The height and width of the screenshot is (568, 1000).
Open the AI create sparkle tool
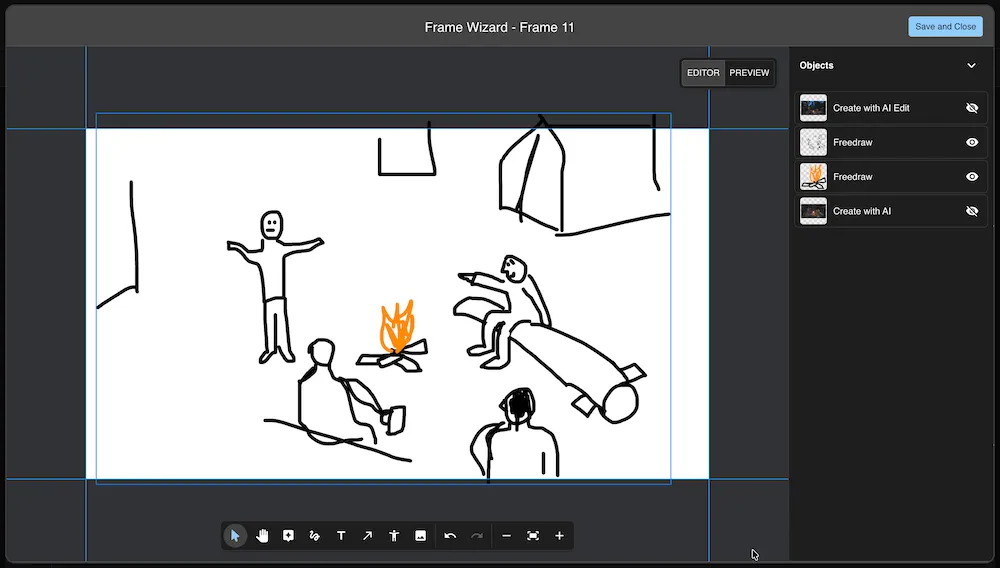[288, 535]
